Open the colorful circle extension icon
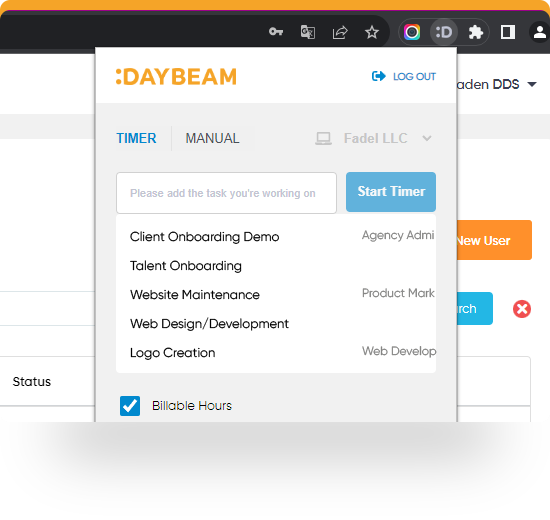This screenshot has width=550, height=520. point(412,32)
